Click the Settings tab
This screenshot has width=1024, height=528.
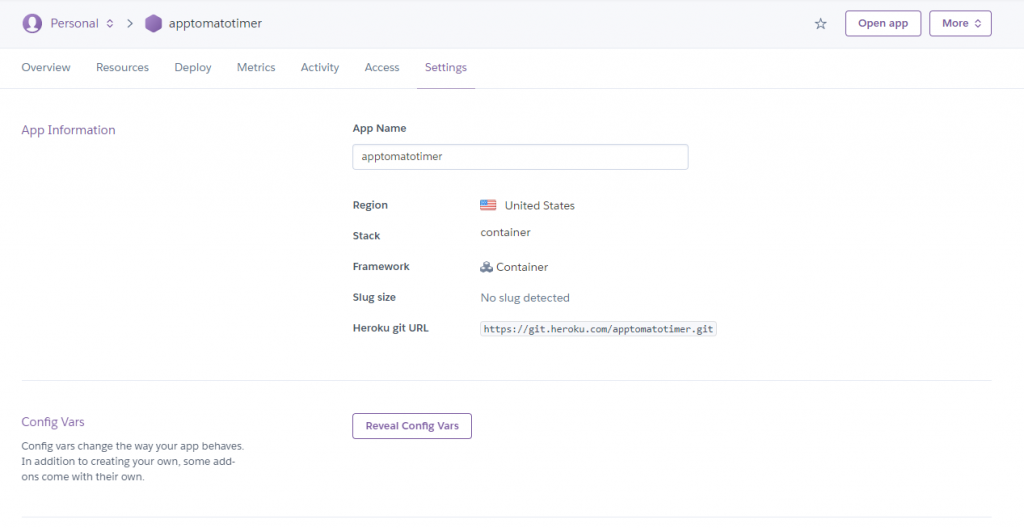pyautogui.click(x=446, y=68)
